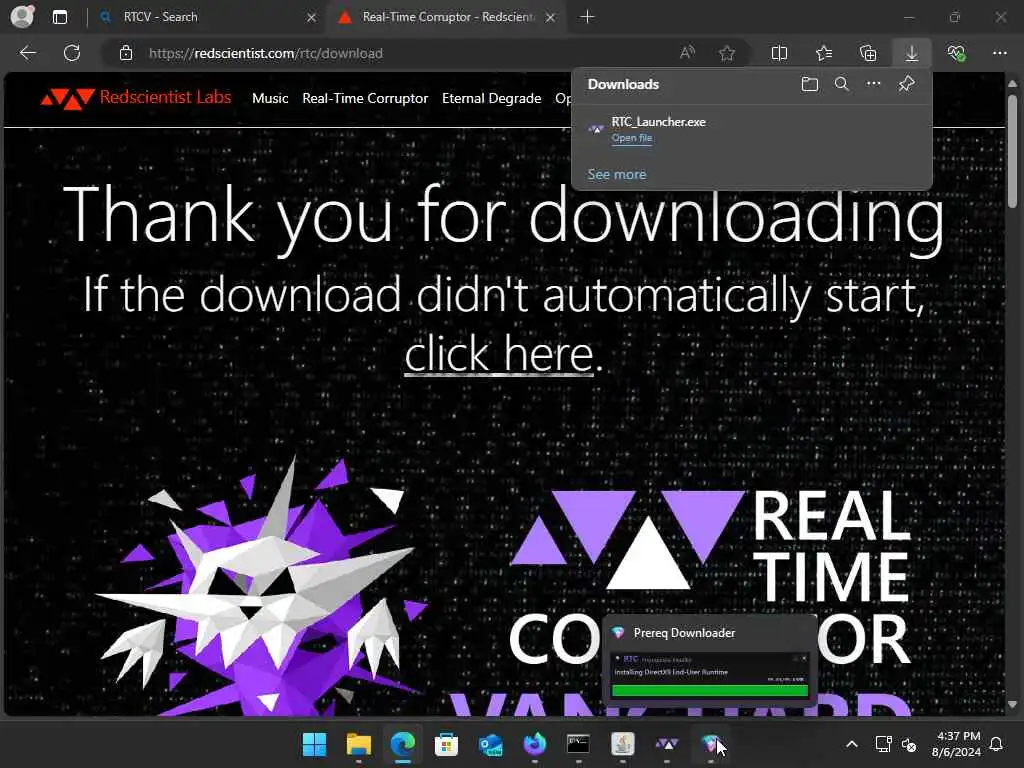The width and height of the screenshot is (1024, 768).
Task: Go back to the previous page
Action: tap(28, 53)
